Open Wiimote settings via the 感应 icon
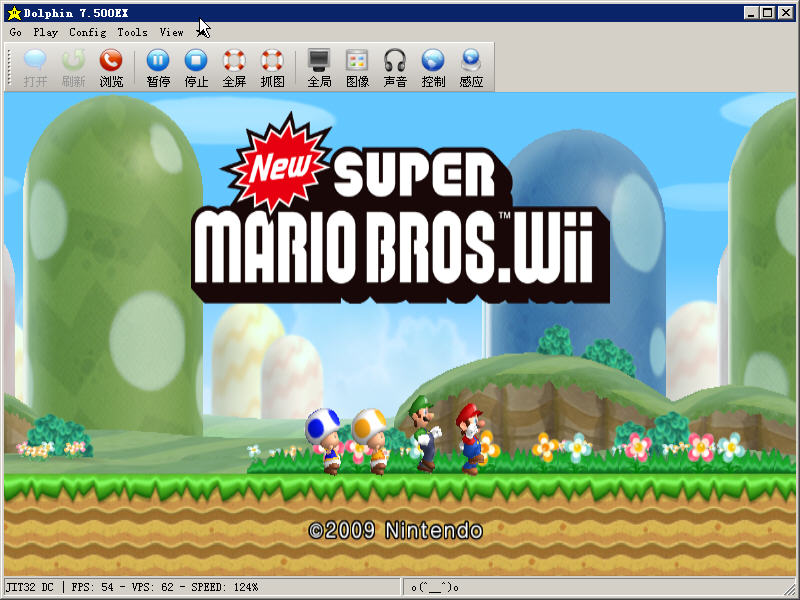Viewport: 800px width, 600px height. click(471, 67)
